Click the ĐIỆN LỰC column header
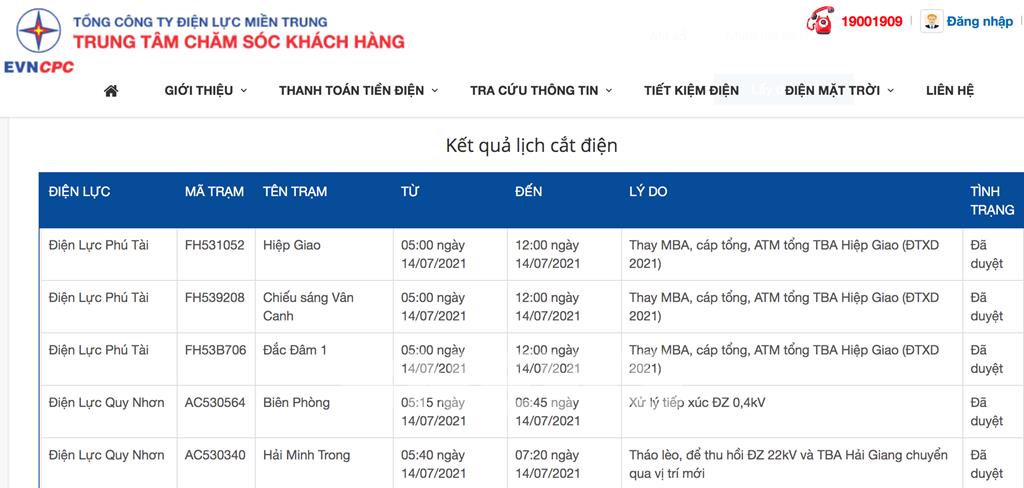Screen dimensions: 1024x488 pyautogui.click(x=79, y=192)
